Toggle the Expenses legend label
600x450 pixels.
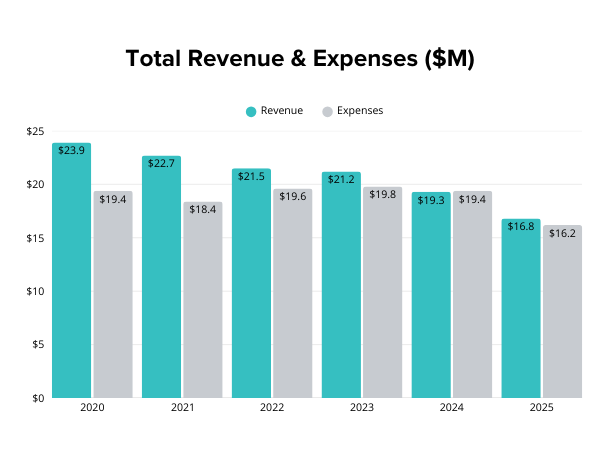(x=359, y=111)
